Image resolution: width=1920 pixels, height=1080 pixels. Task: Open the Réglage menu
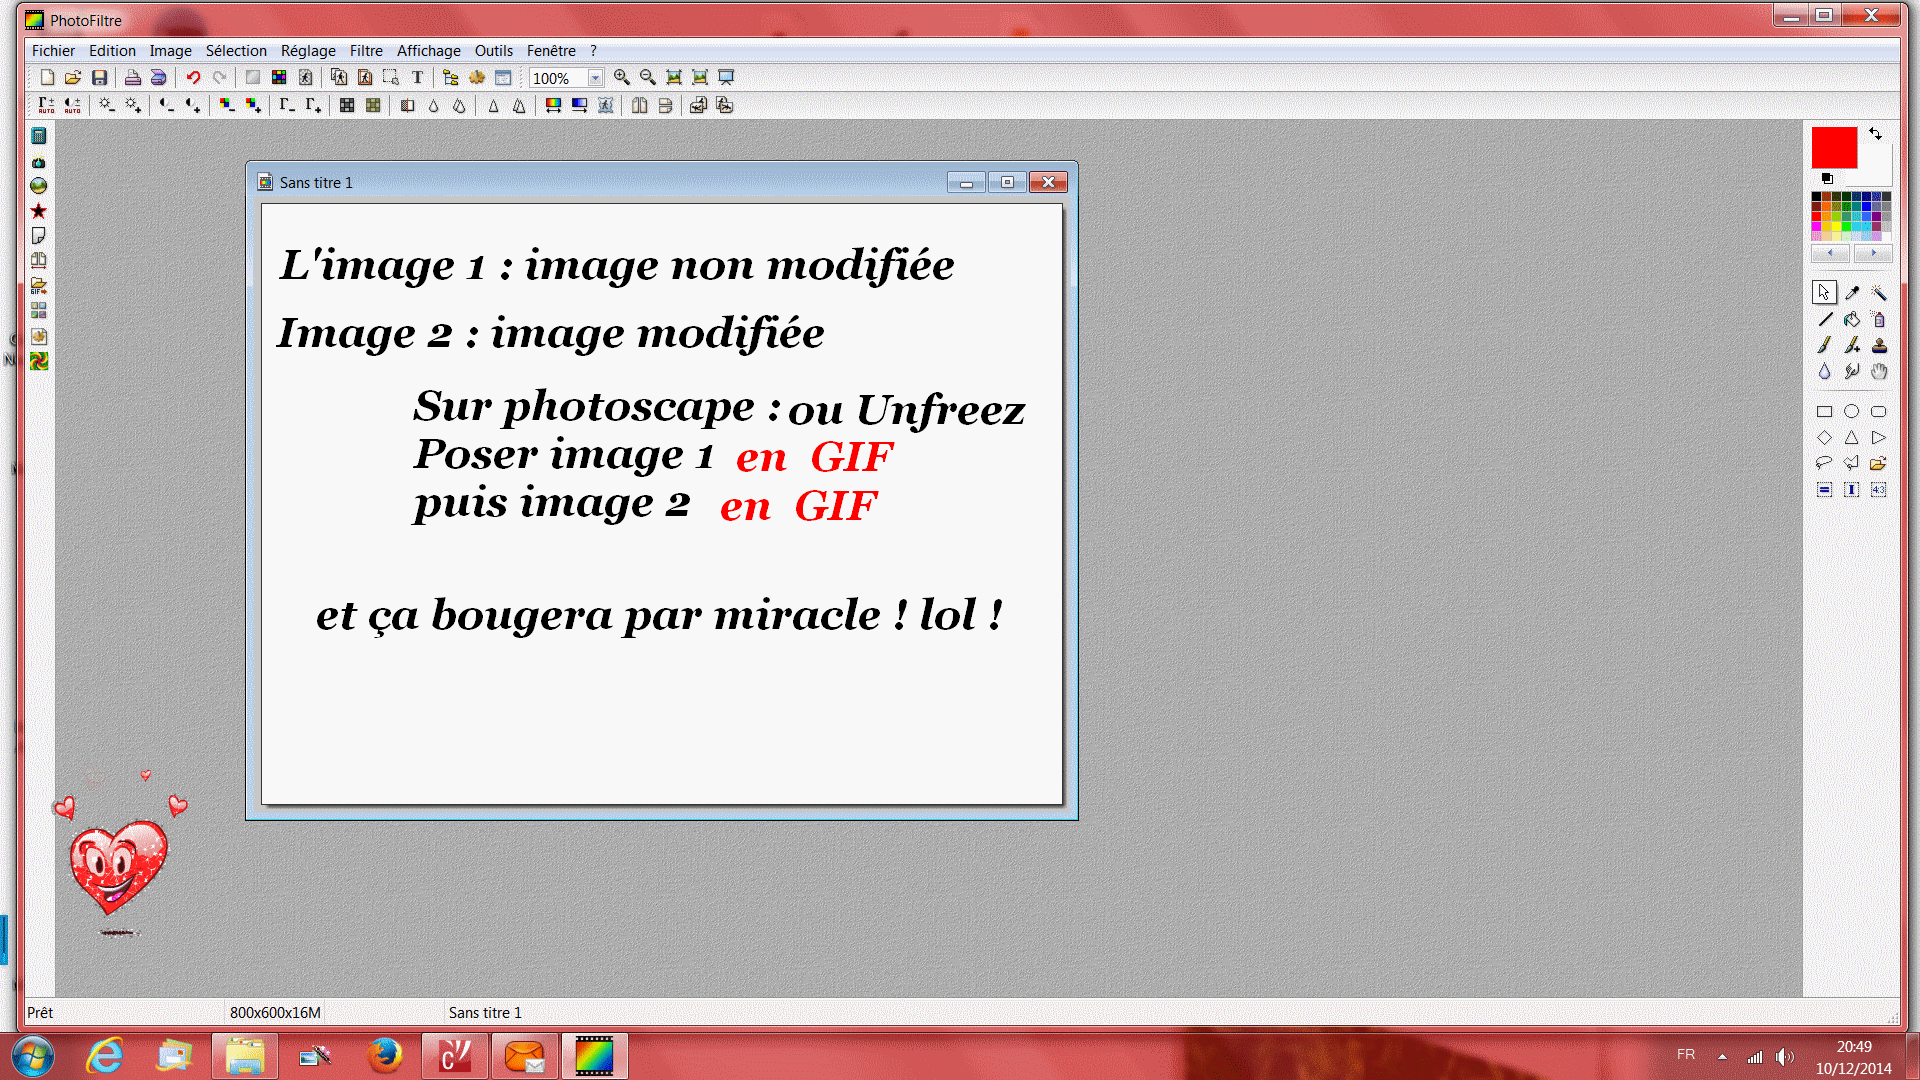[308, 50]
